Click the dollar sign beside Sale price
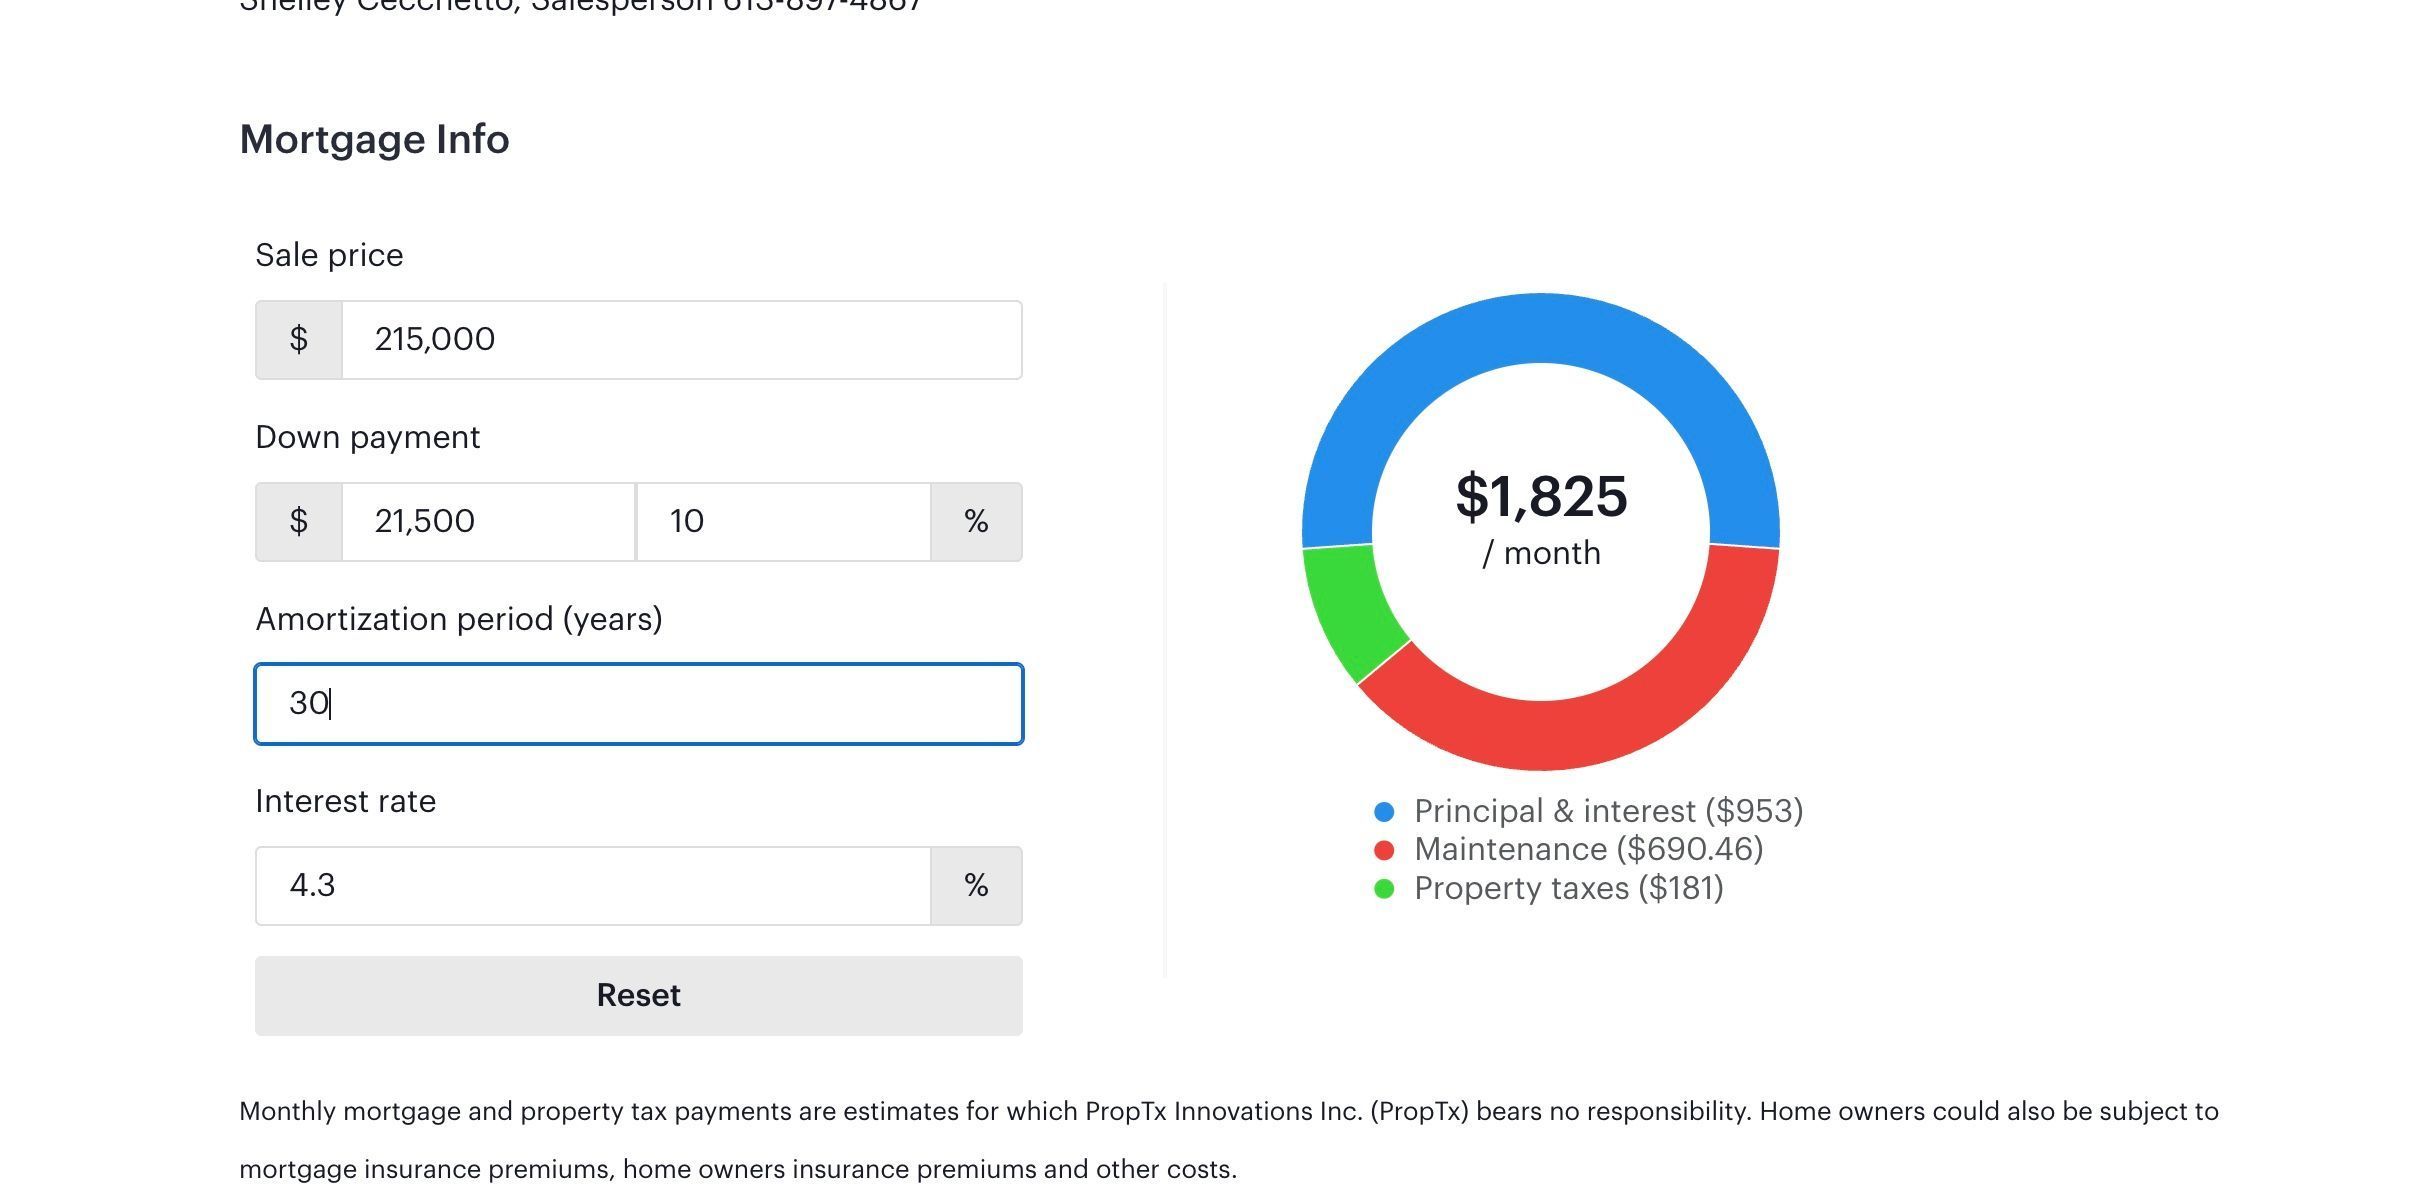Viewport: 2414px width, 1202px height. (299, 340)
